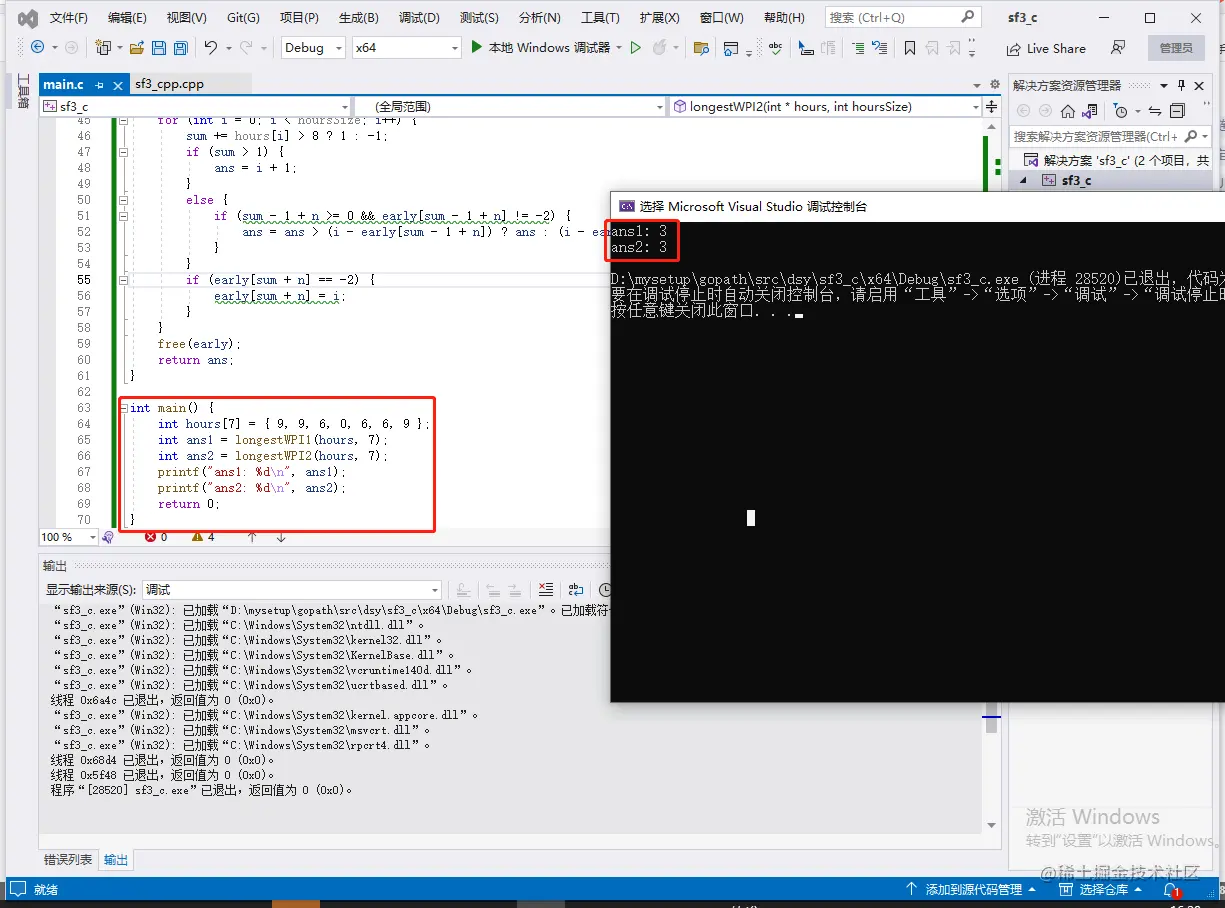Viewport: 1225px width, 908px height.
Task: Click the Visual Studio logo icon
Action: 27,18
